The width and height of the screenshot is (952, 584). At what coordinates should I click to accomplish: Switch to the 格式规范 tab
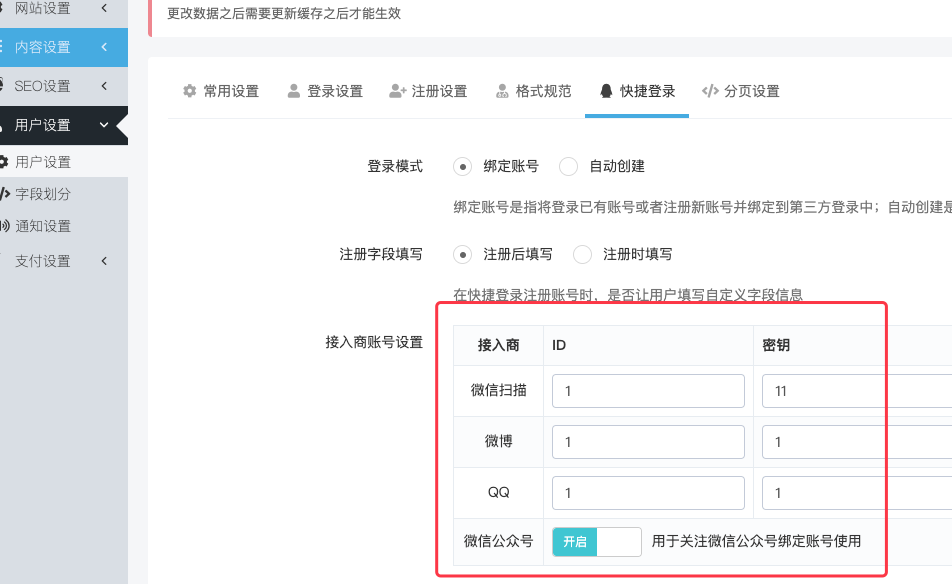534,91
